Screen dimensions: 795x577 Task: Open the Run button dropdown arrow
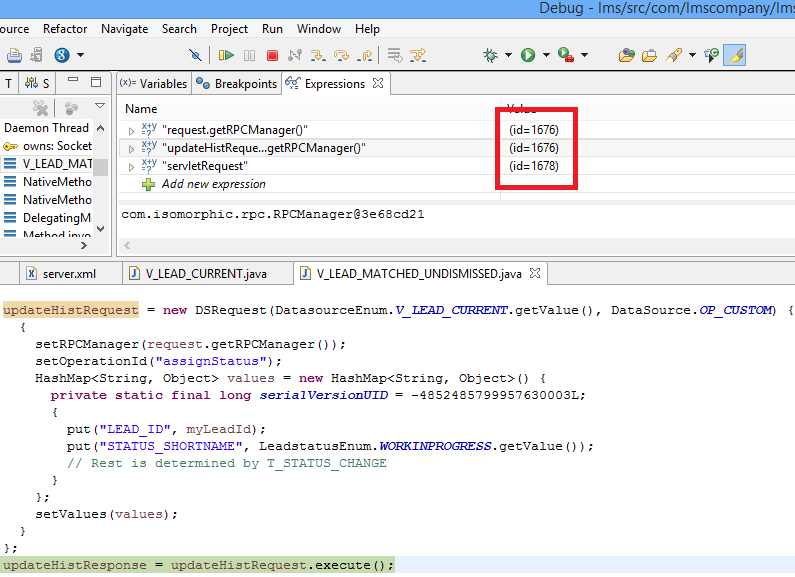pyautogui.click(x=545, y=56)
